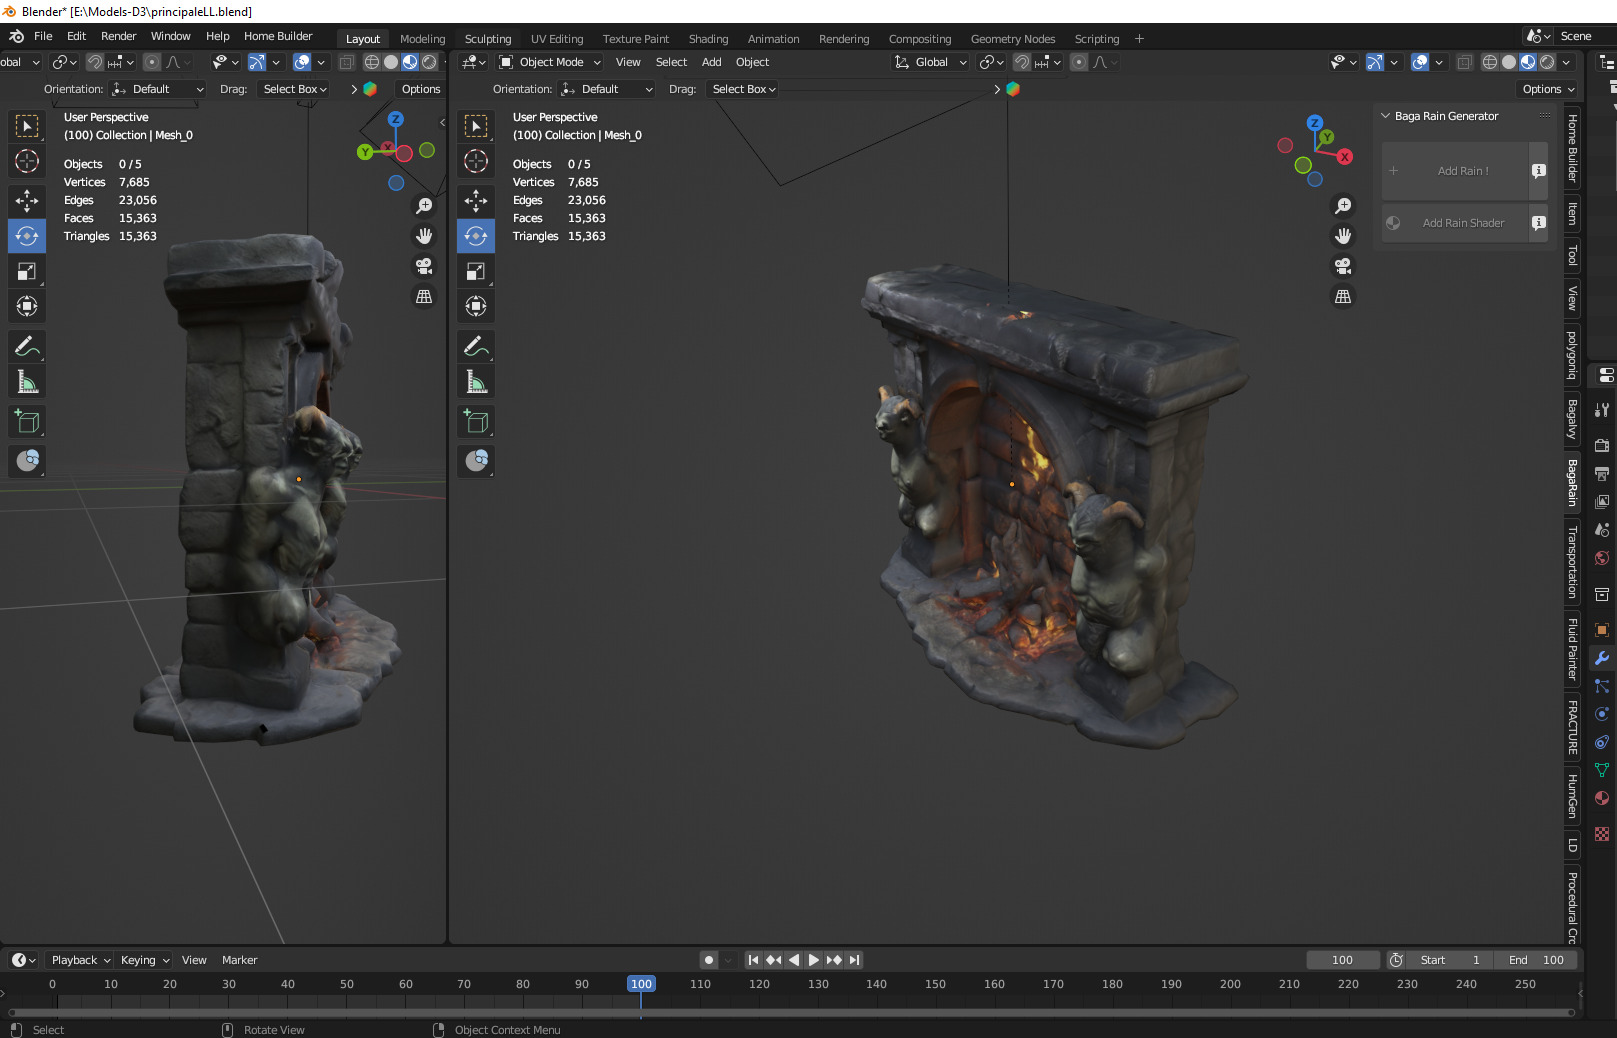
Task: Click info icon beside Add Rain !
Action: [x=1539, y=171]
